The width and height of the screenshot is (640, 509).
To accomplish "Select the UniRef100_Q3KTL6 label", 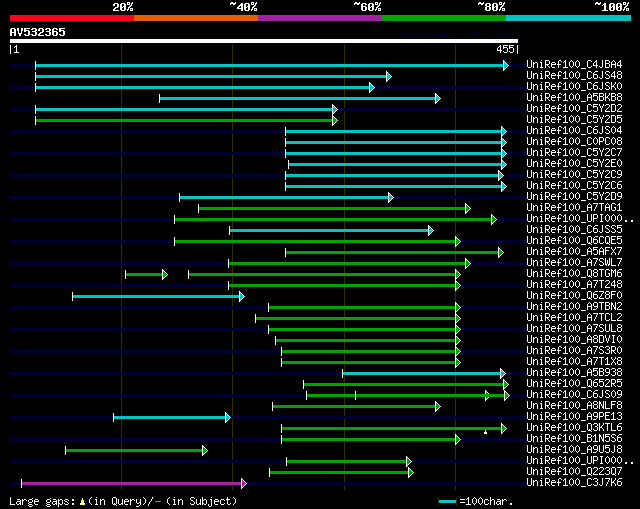I will coord(574,428).
